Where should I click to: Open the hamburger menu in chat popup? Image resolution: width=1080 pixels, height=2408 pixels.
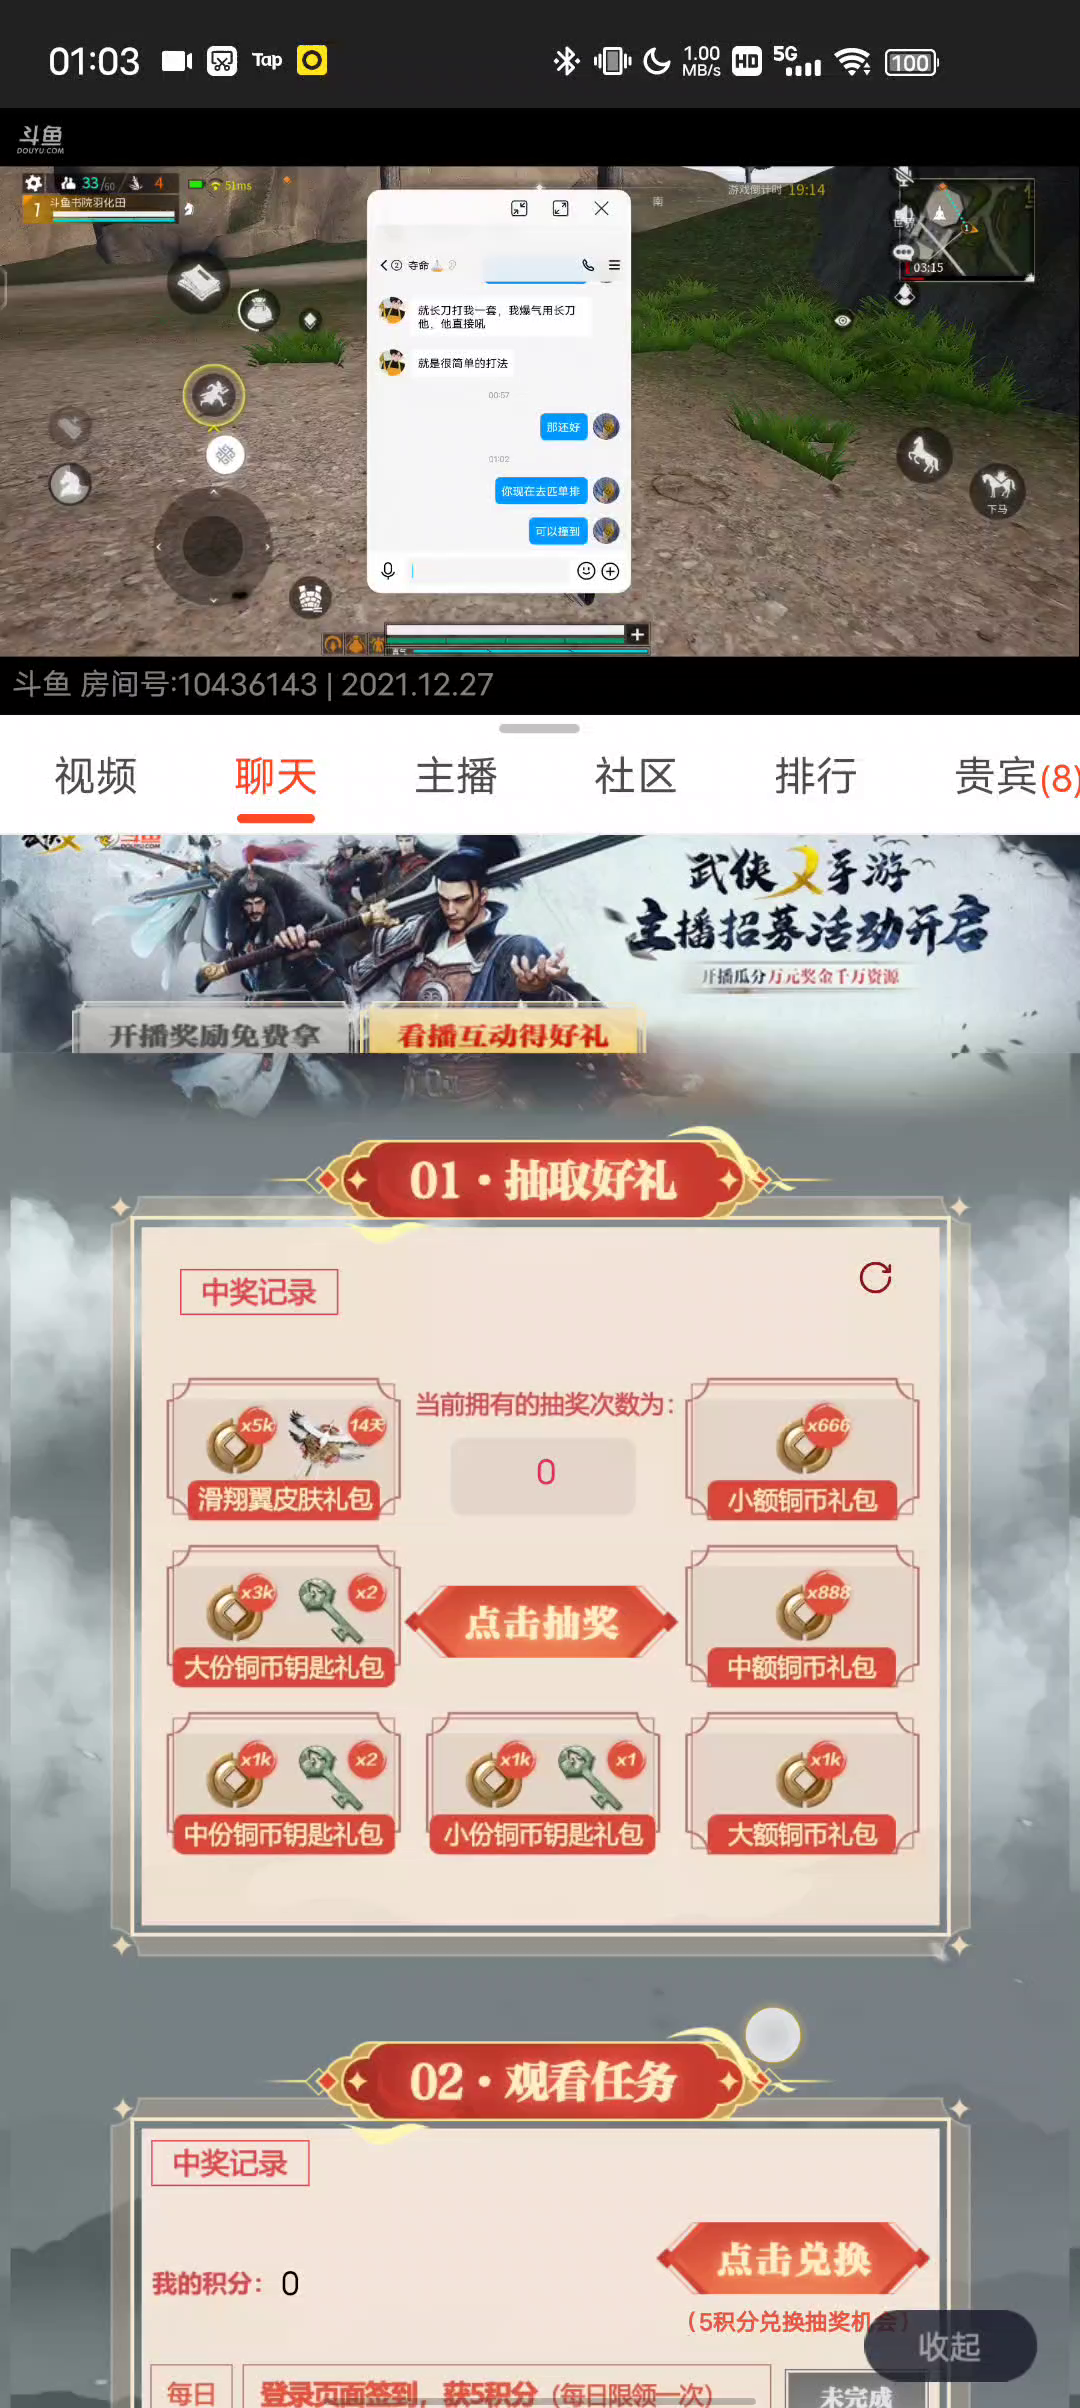[x=614, y=265]
